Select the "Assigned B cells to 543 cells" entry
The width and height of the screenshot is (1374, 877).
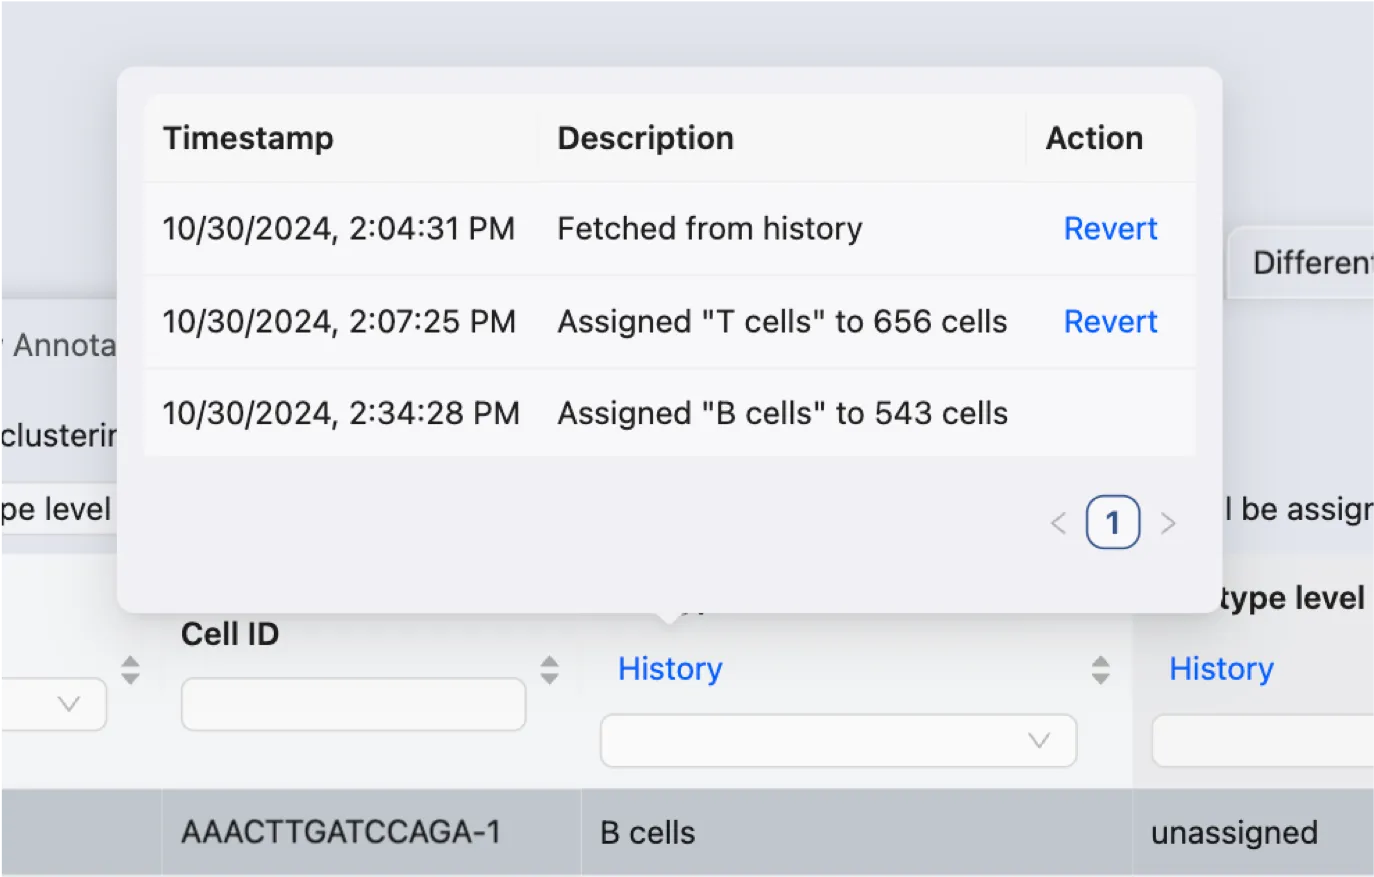coord(782,414)
